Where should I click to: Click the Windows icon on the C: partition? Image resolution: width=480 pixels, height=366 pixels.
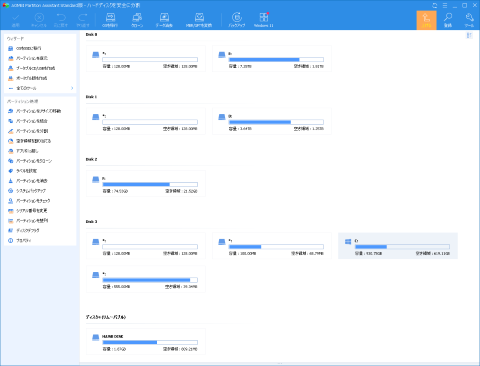348,242
